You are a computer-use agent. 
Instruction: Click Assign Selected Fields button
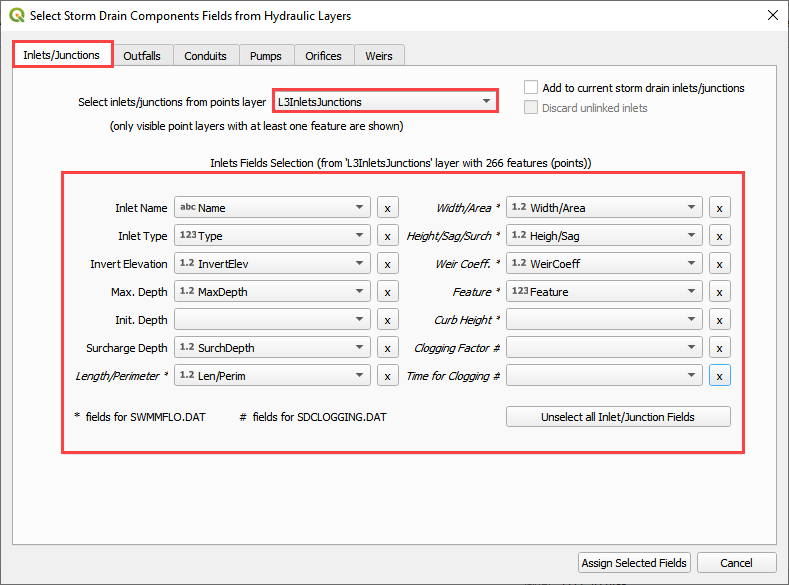point(634,563)
